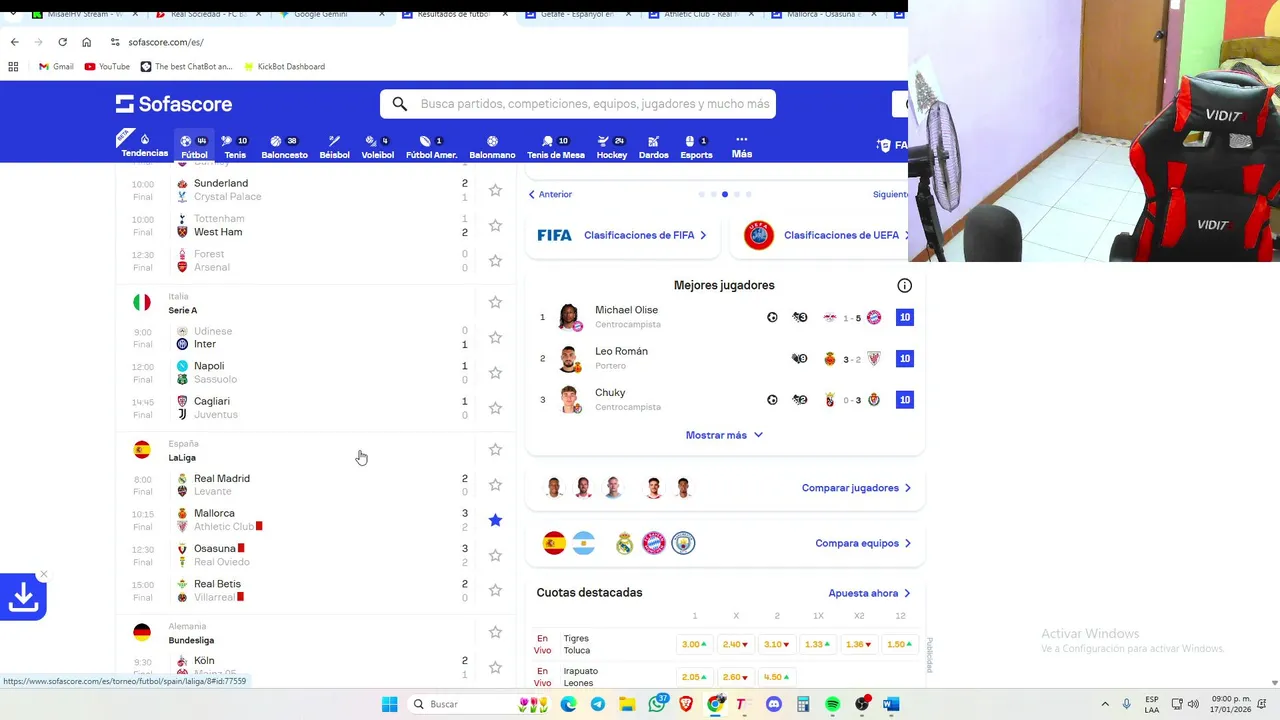The height and width of the screenshot is (720, 1280).
Task: Click the Real Madrid team logo in compare
Action: [624, 543]
